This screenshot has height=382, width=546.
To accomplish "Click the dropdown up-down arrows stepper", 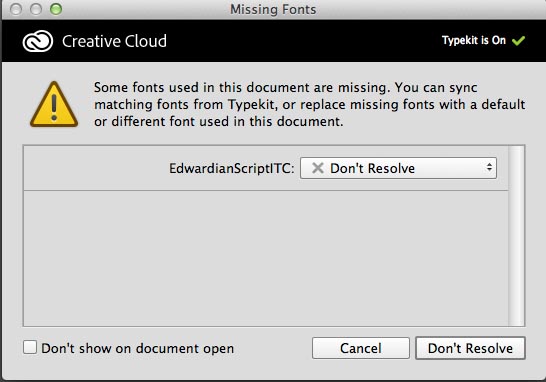I will click(x=489, y=167).
